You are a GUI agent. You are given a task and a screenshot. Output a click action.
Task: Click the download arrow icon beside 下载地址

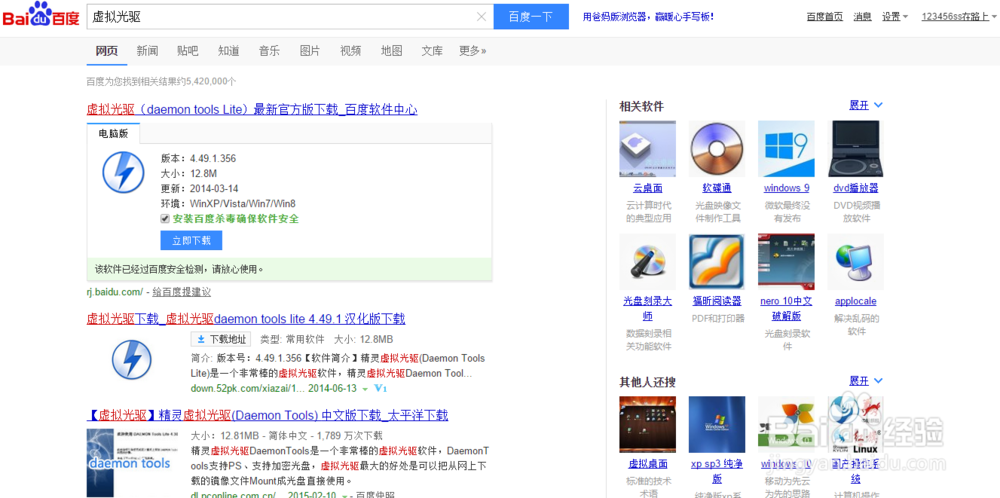[x=201, y=339]
